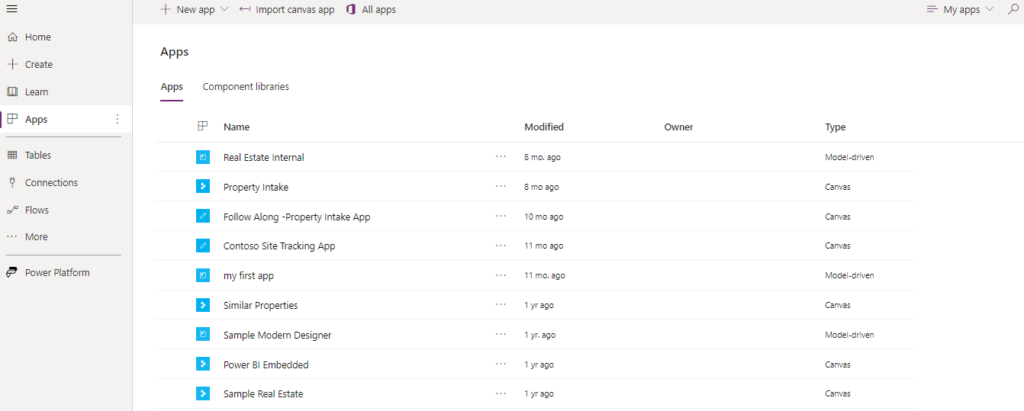Open the Power BI Embedded app
The height and width of the screenshot is (411, 1024).
266,365
